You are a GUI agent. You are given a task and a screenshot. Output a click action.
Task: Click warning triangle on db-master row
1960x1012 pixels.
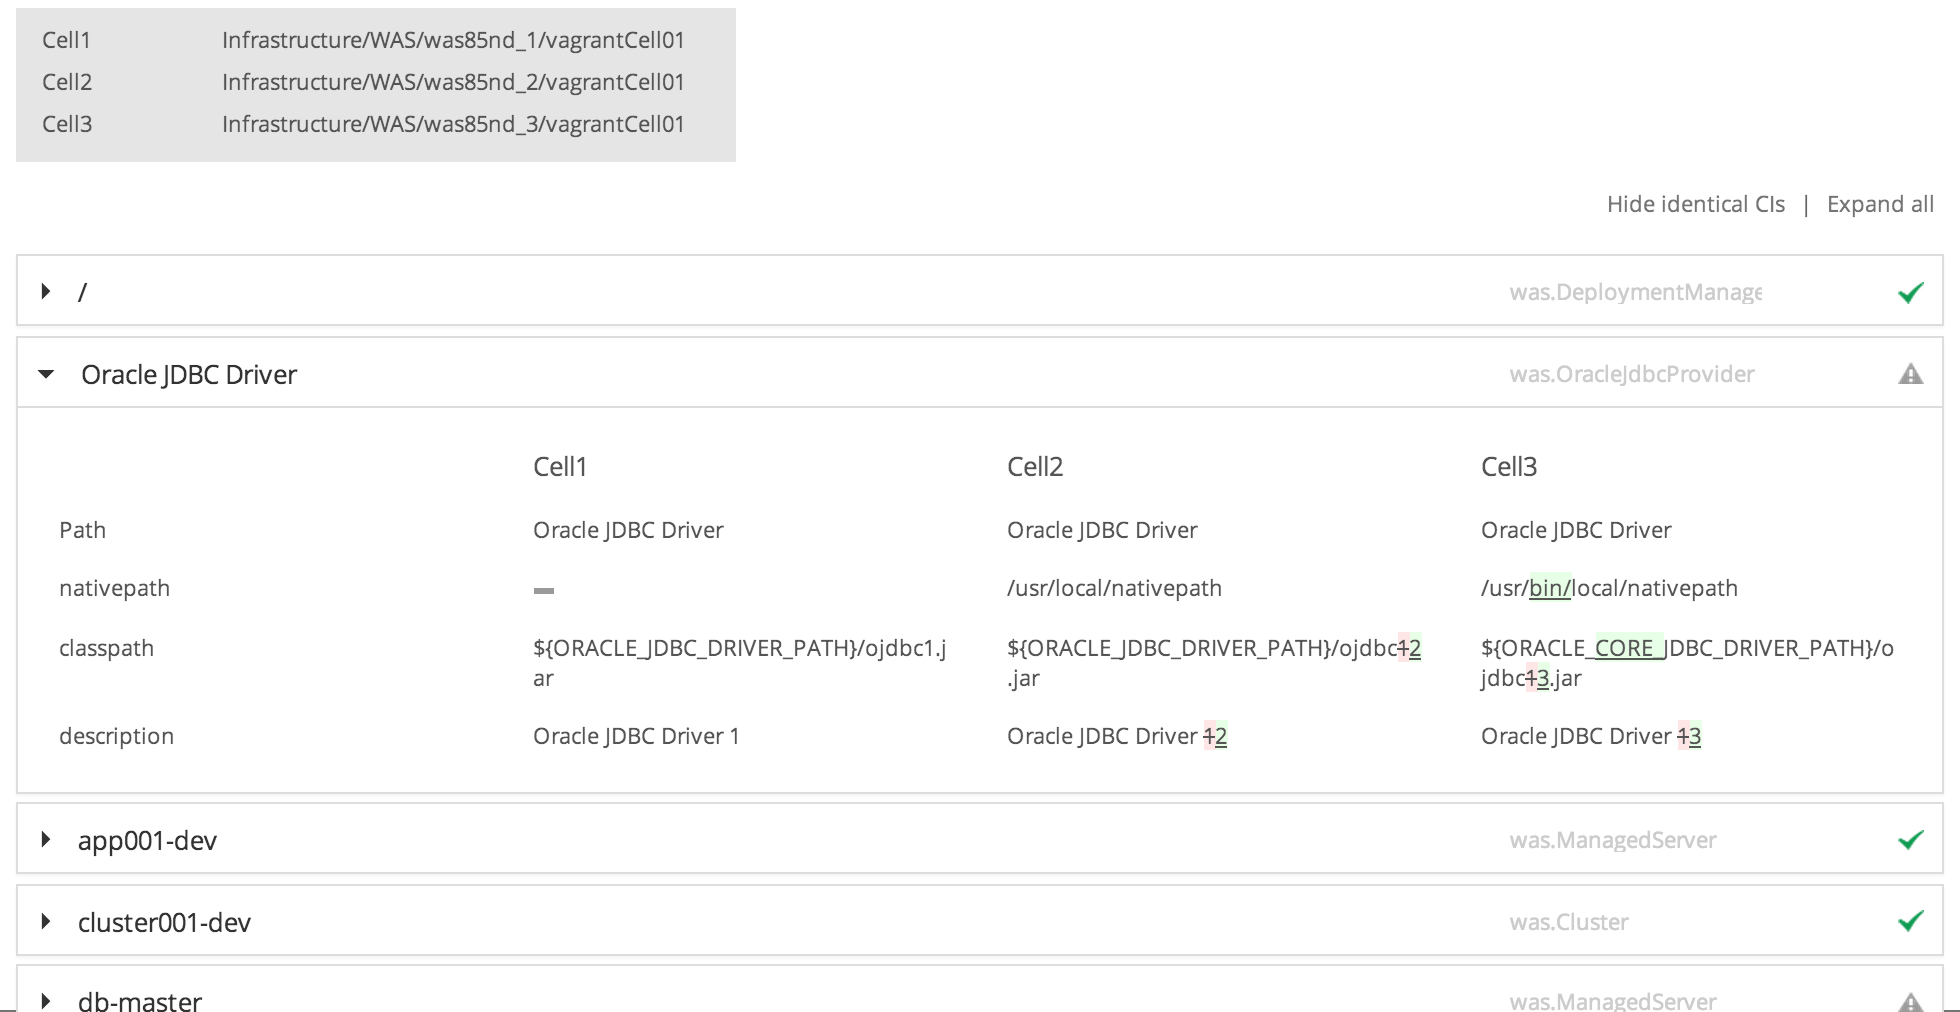(x=1910, y=1001)
